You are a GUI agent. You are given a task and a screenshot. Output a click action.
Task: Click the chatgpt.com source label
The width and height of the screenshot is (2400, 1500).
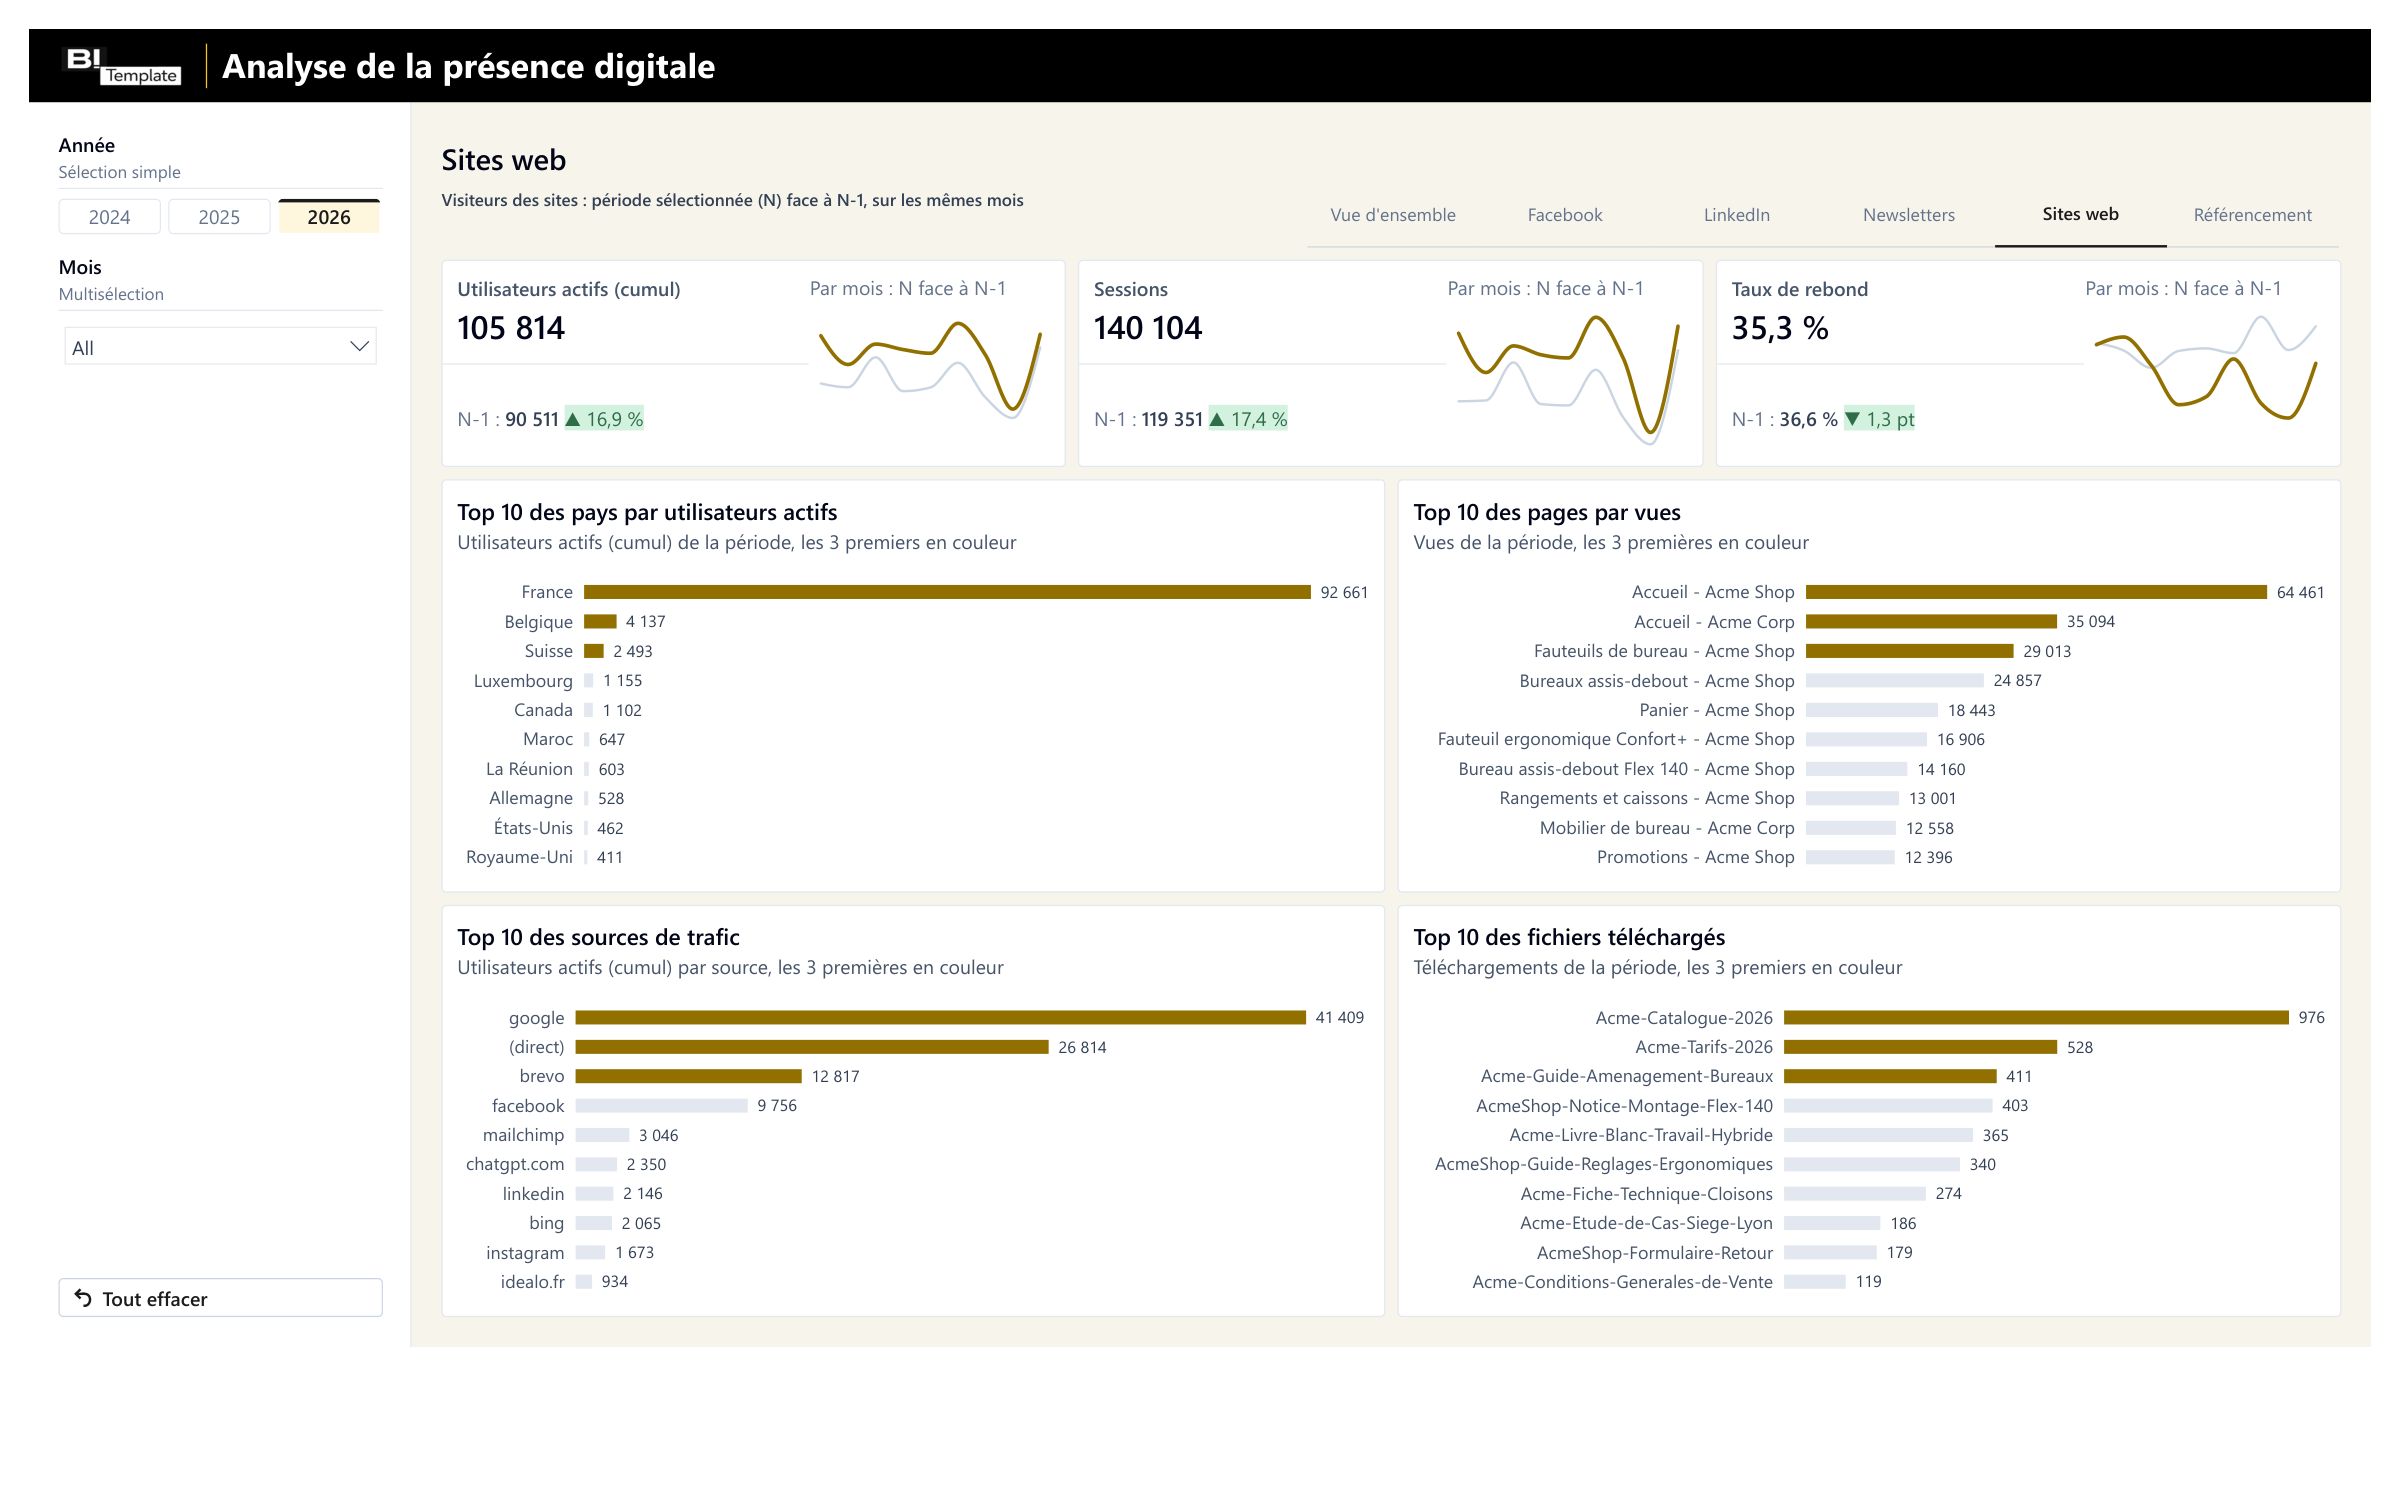coord(515,1164)
